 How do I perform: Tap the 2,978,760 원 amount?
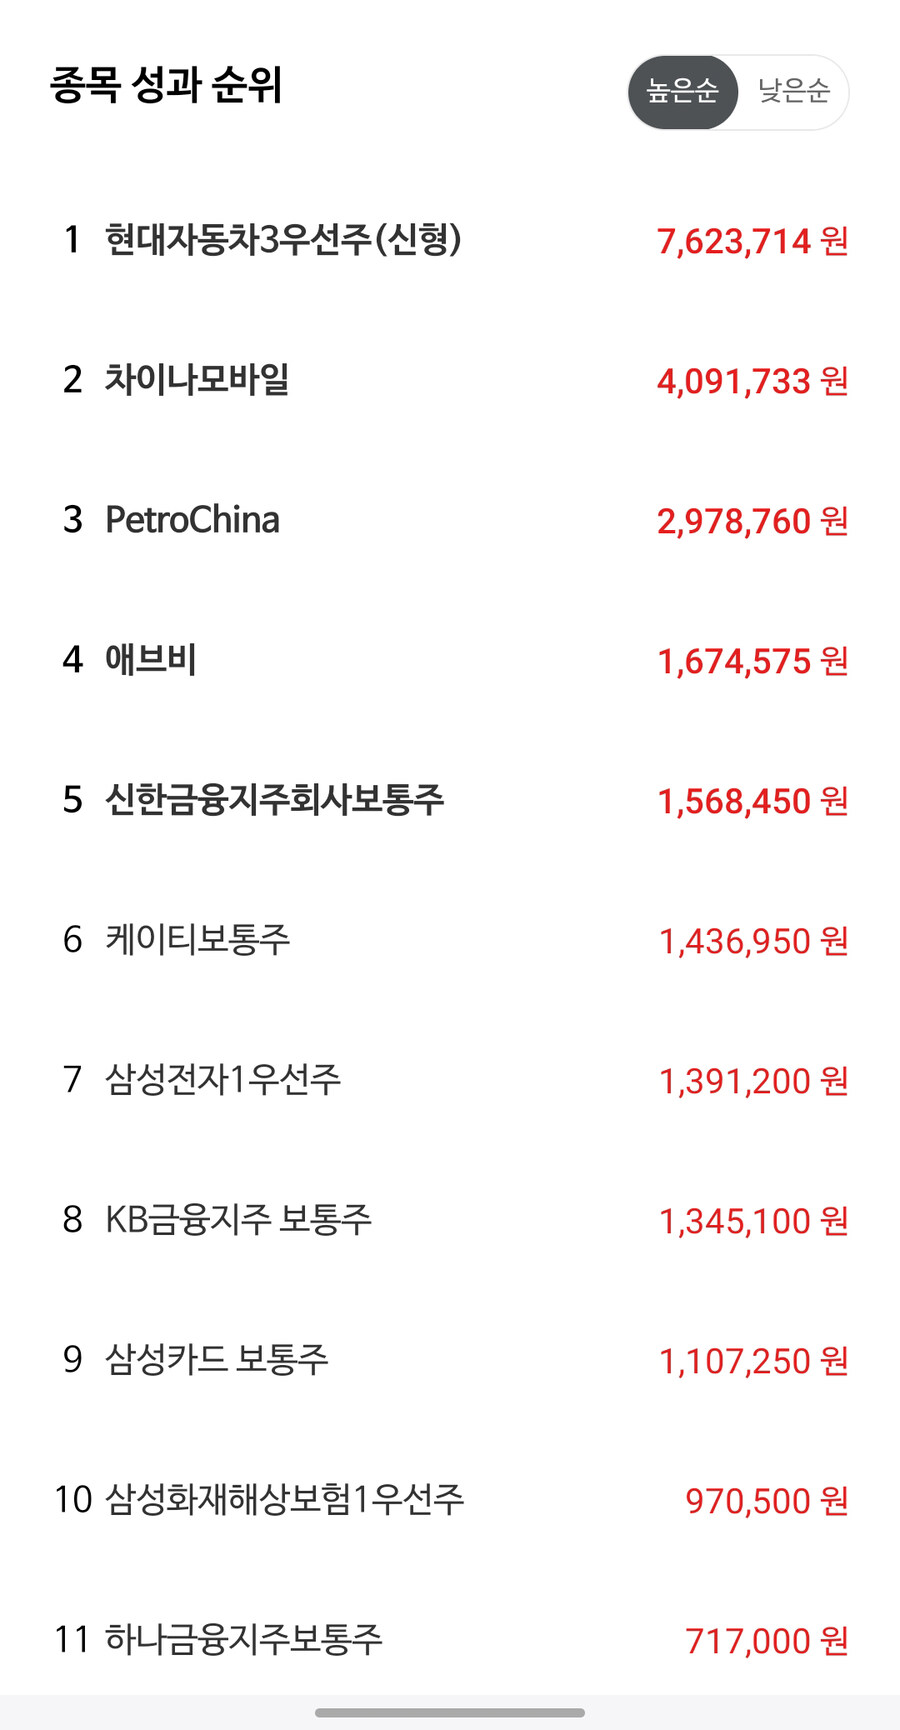click(752, 521)
